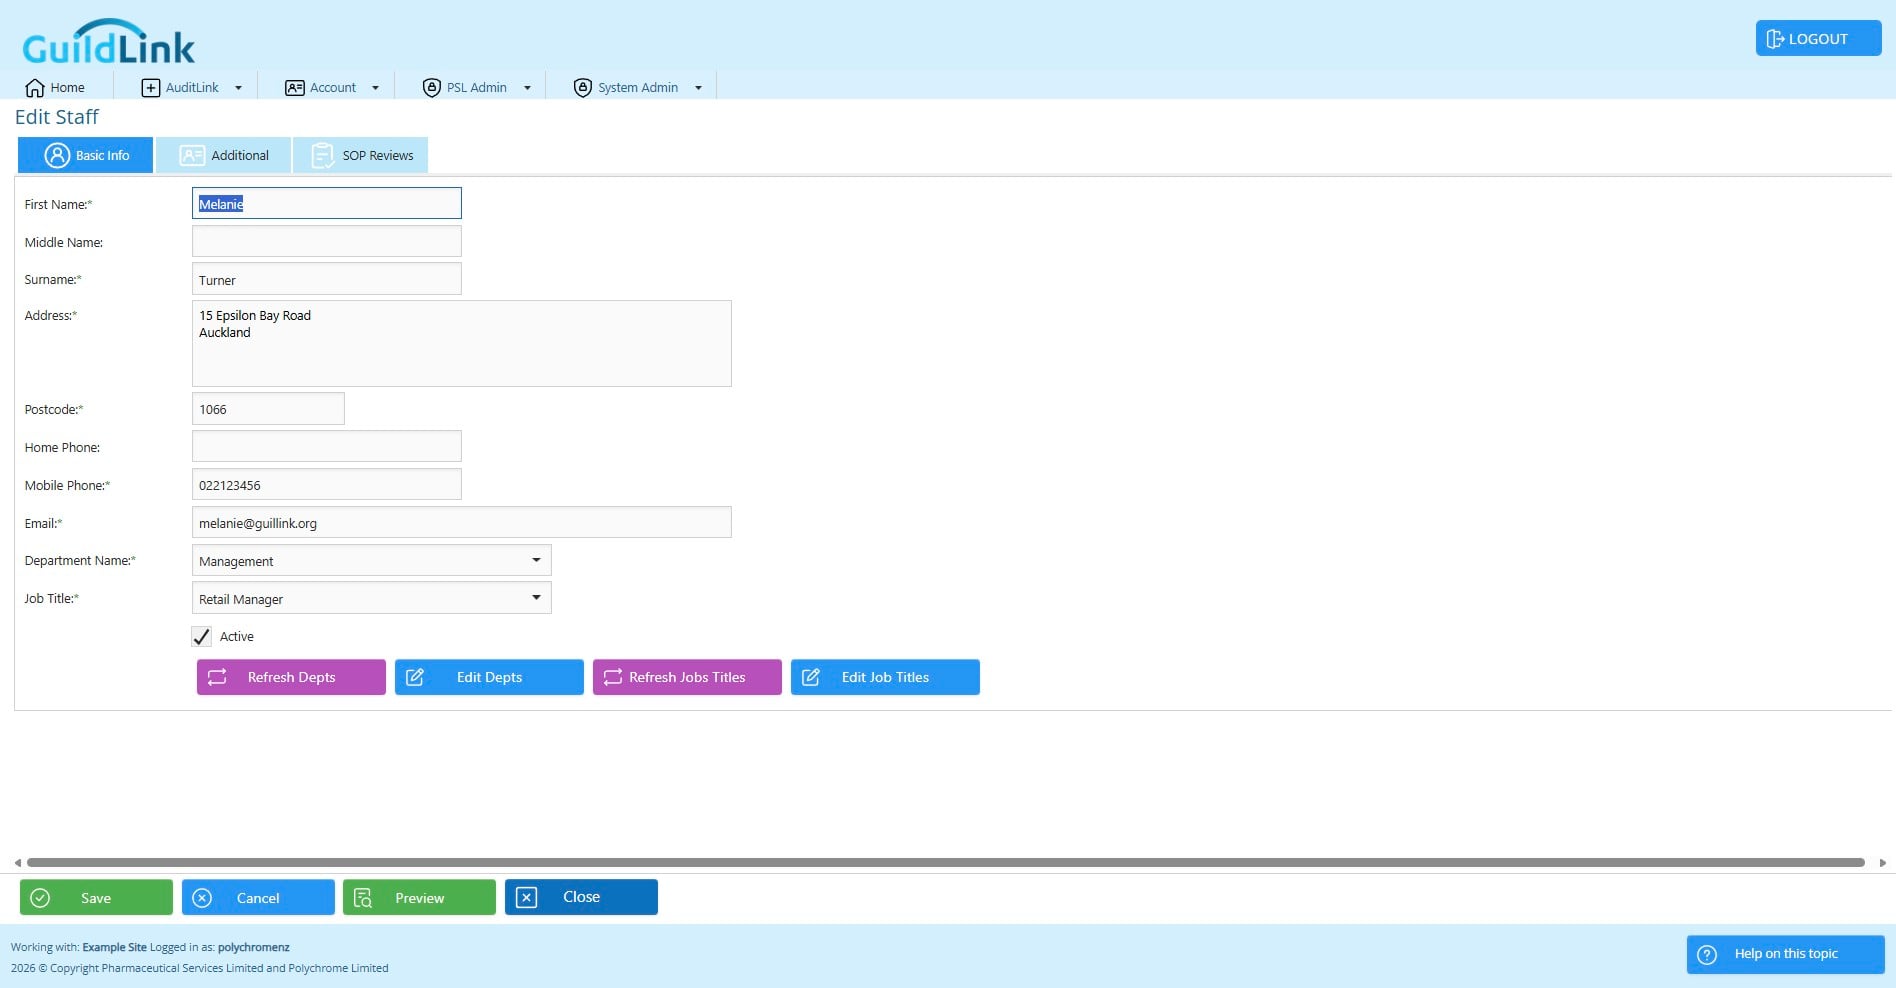Click the Edit Depts pencil icon
The height and width of the screenshot is (988, 1896).
[415, 677]
